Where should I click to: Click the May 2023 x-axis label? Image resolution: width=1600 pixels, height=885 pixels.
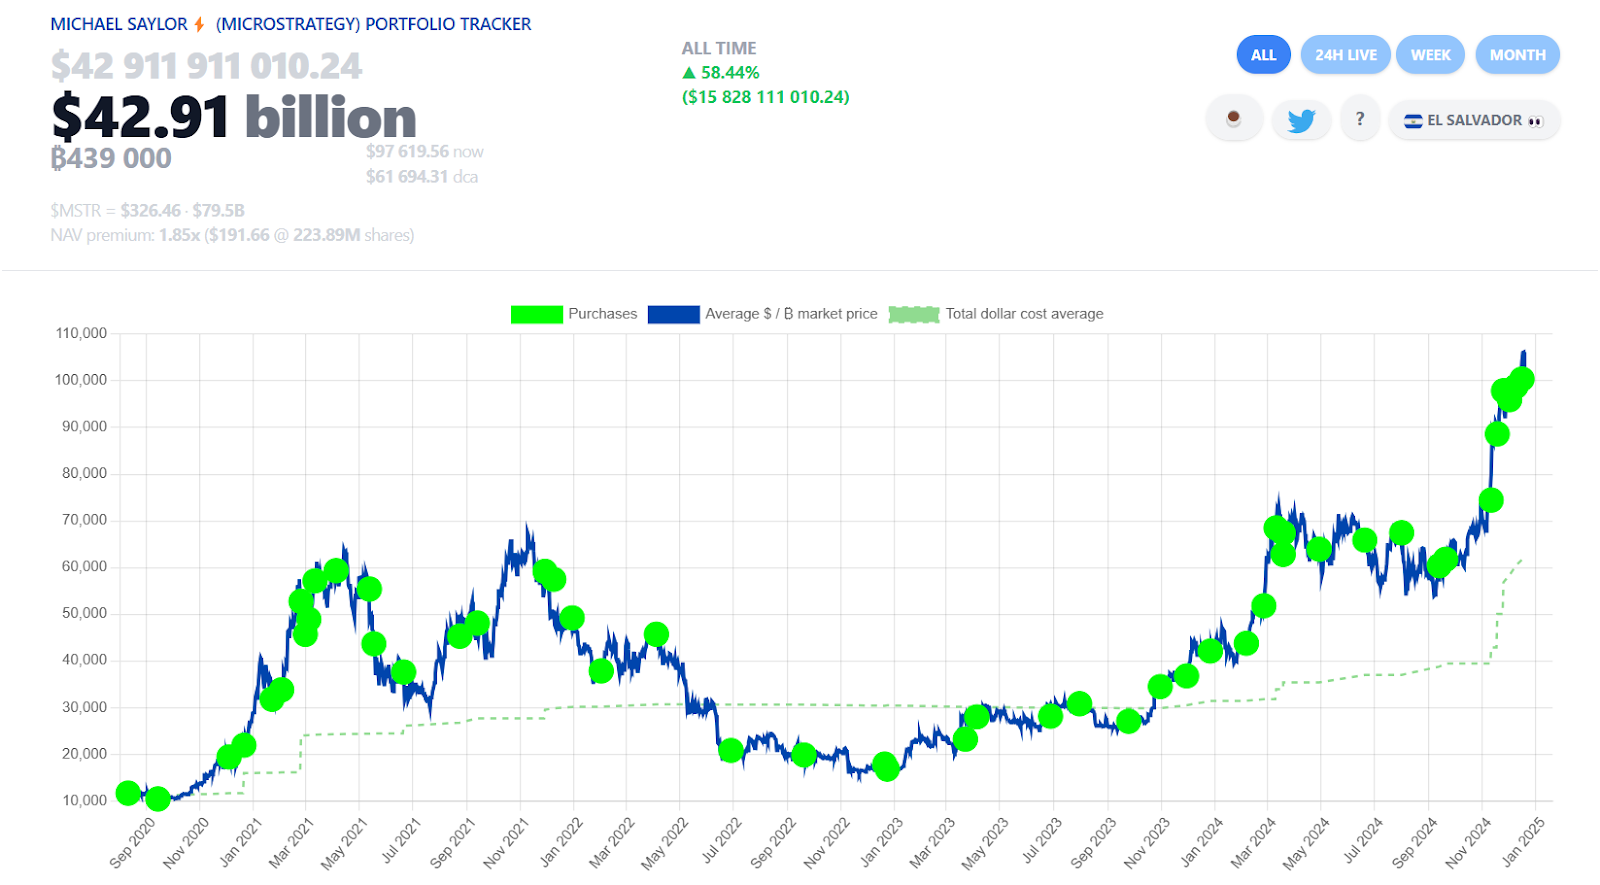986,842
